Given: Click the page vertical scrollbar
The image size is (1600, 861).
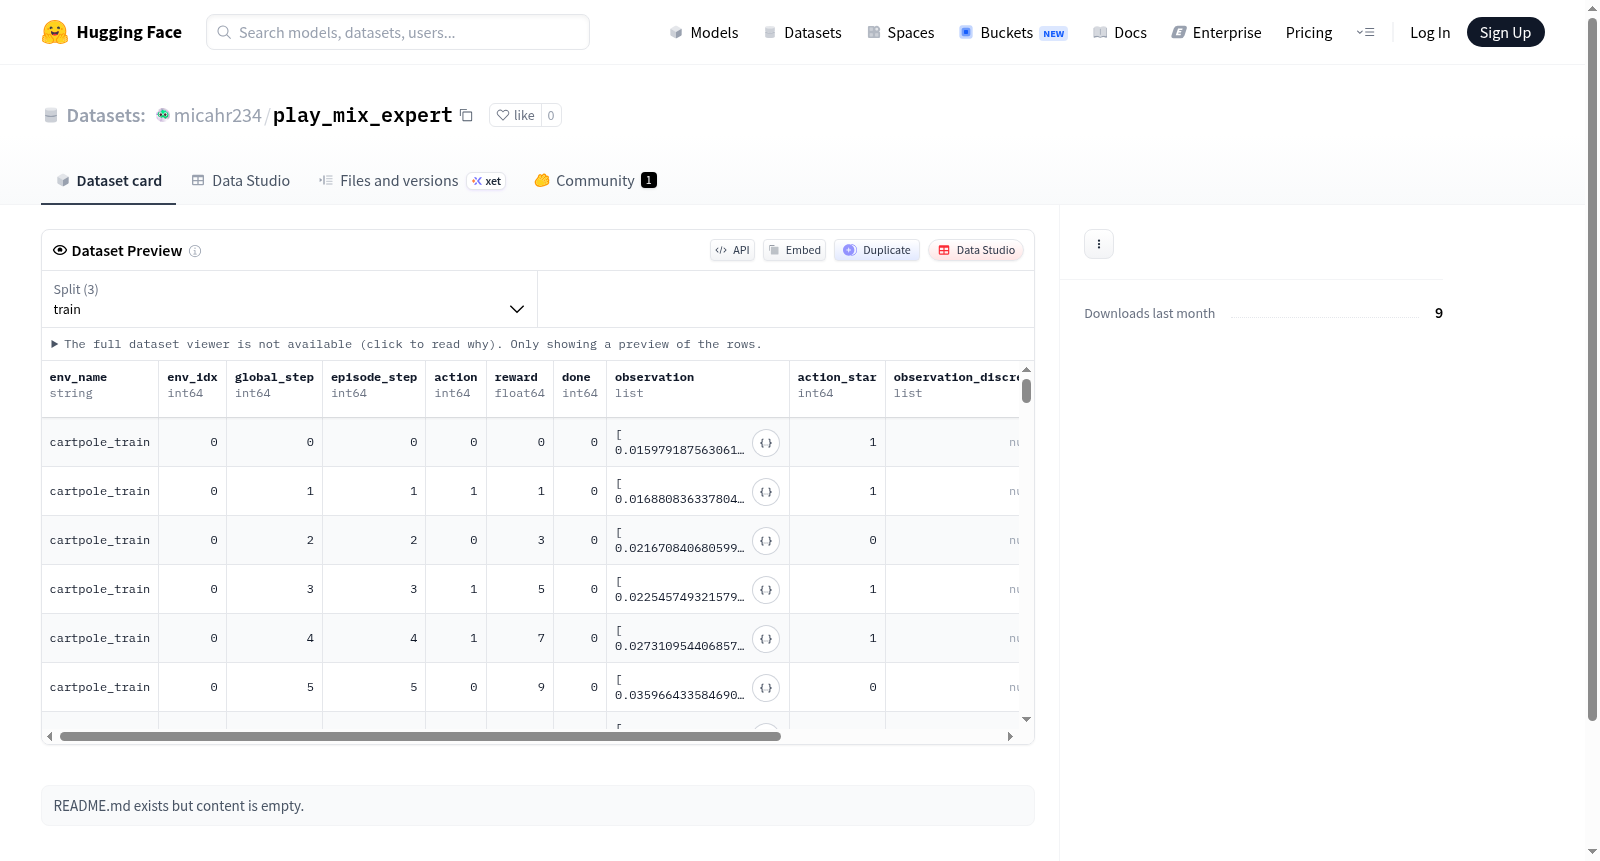Looking at the screenshot, I should 1593,370.
